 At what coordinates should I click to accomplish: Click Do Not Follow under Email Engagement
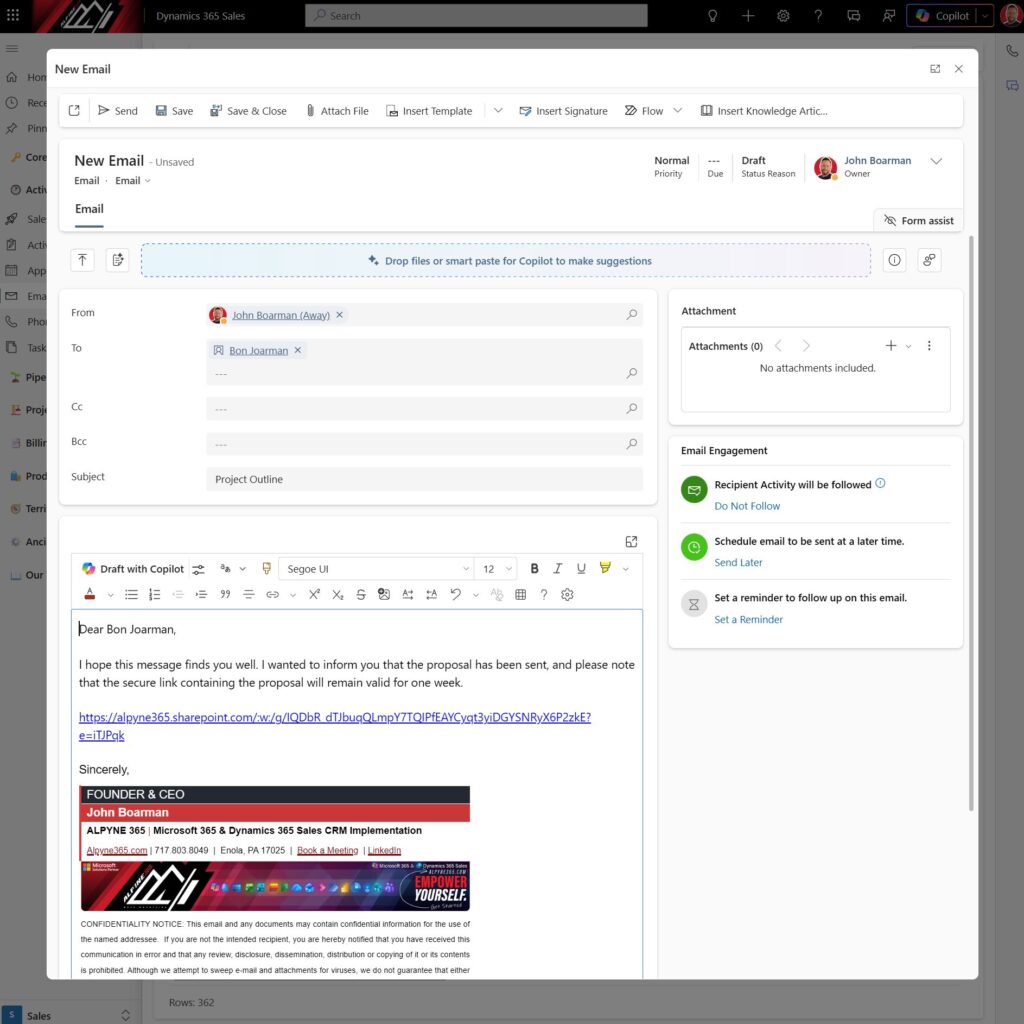746,505
